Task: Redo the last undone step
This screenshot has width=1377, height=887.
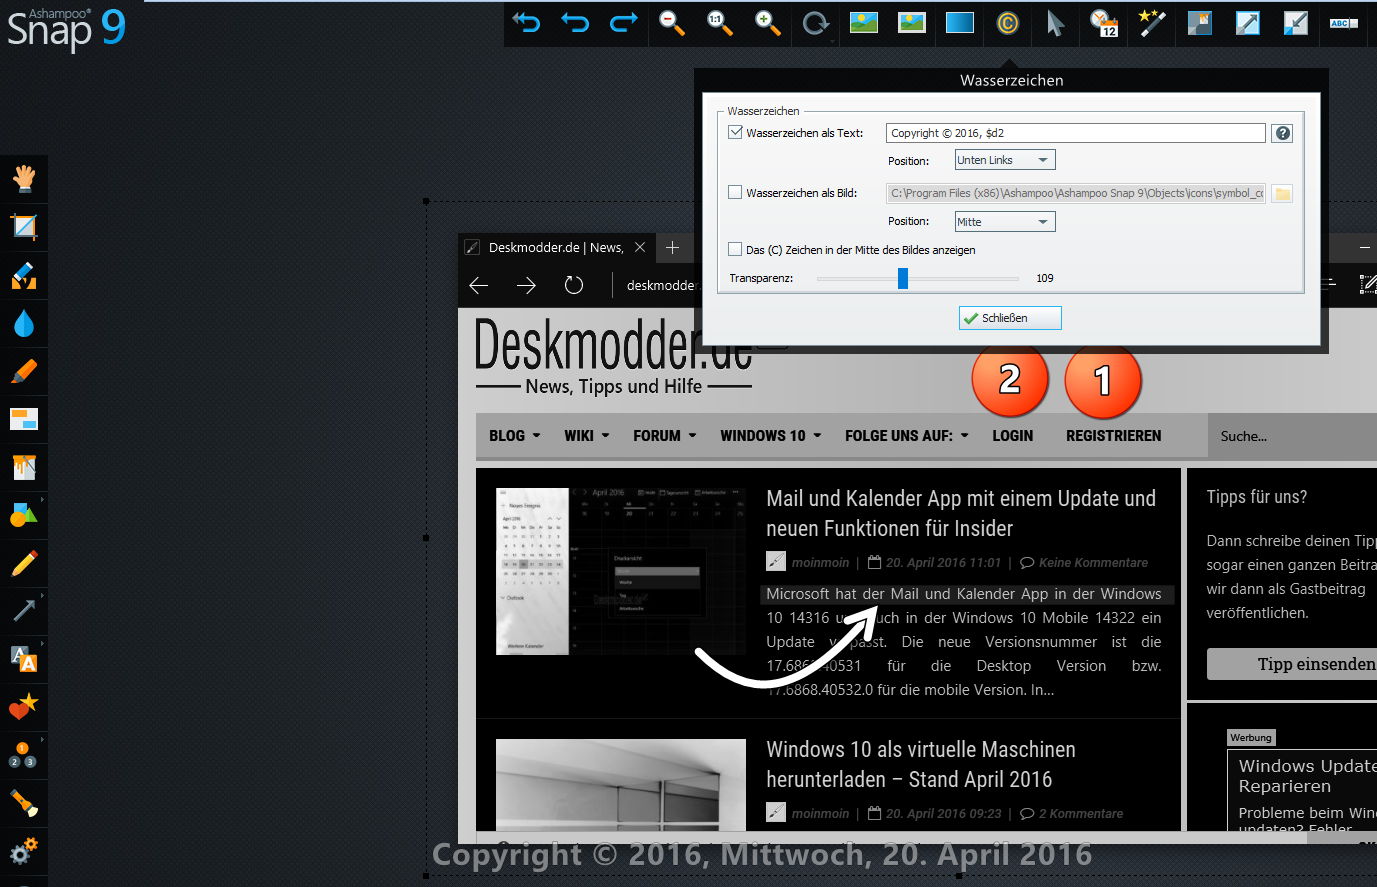Action: pyautogui.click(x=623, y=22)
